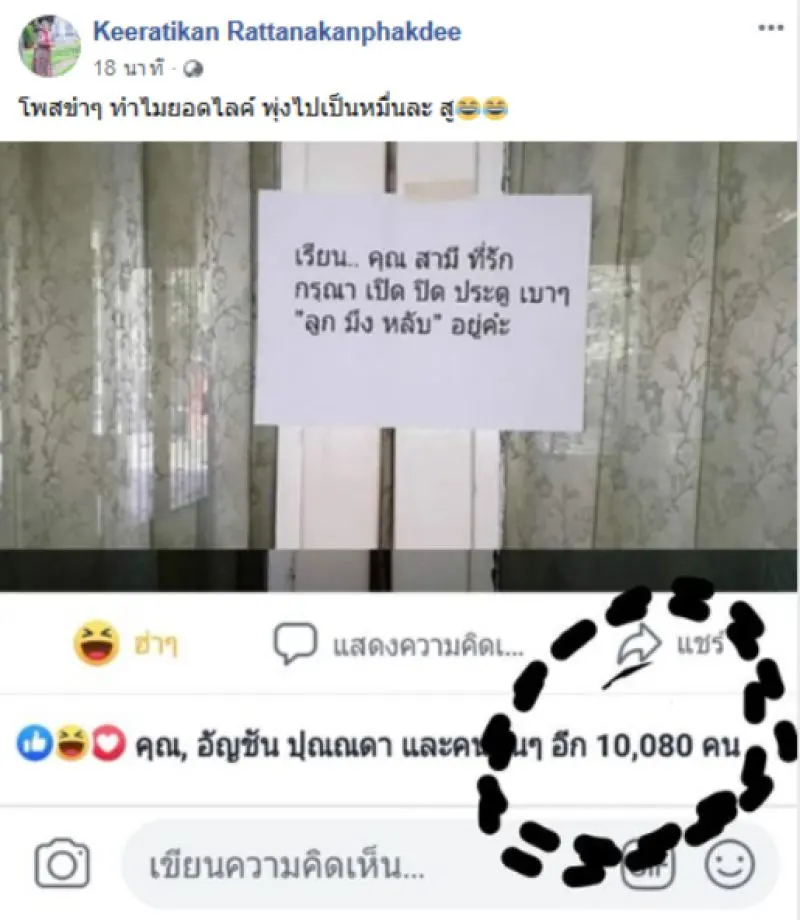This screenshot has height=920, width=800.
Task: Click the 18 นาที post timestamp
Action: tap(129, 69)
